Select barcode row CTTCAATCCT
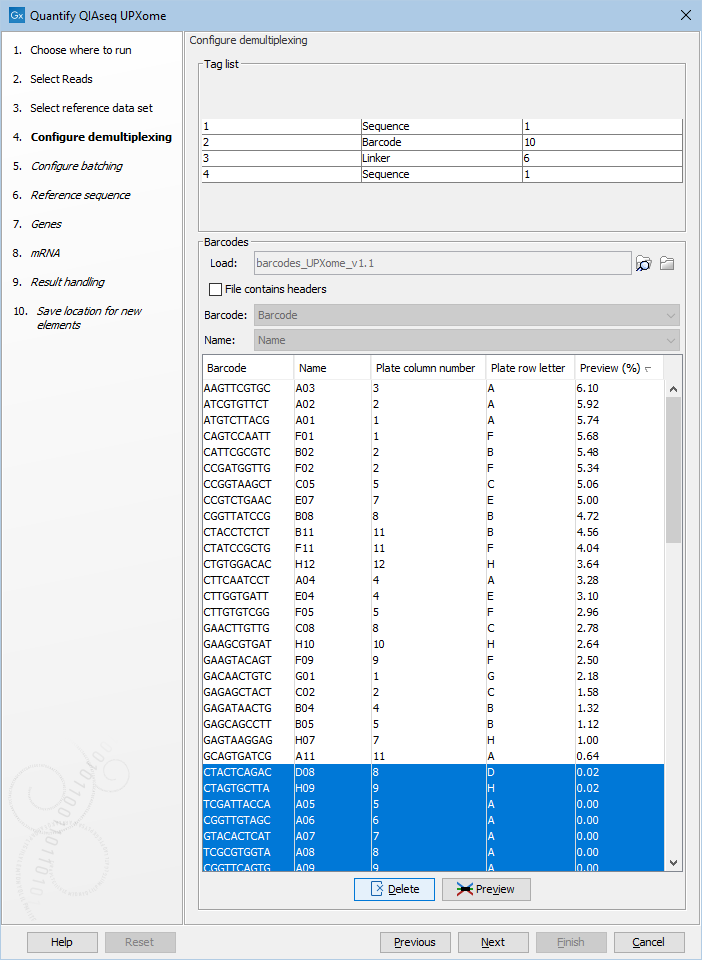This screenshot has width=702, height=960. coord(433,580)
